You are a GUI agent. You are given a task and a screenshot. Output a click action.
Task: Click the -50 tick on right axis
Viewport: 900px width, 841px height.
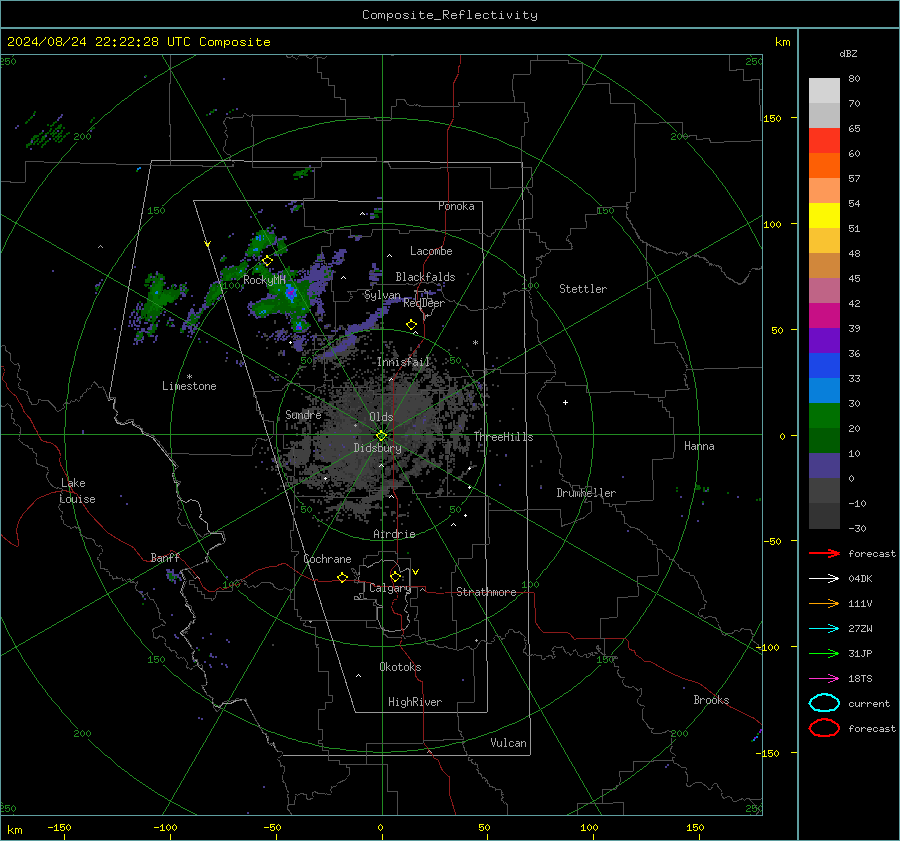click(773, 541)
